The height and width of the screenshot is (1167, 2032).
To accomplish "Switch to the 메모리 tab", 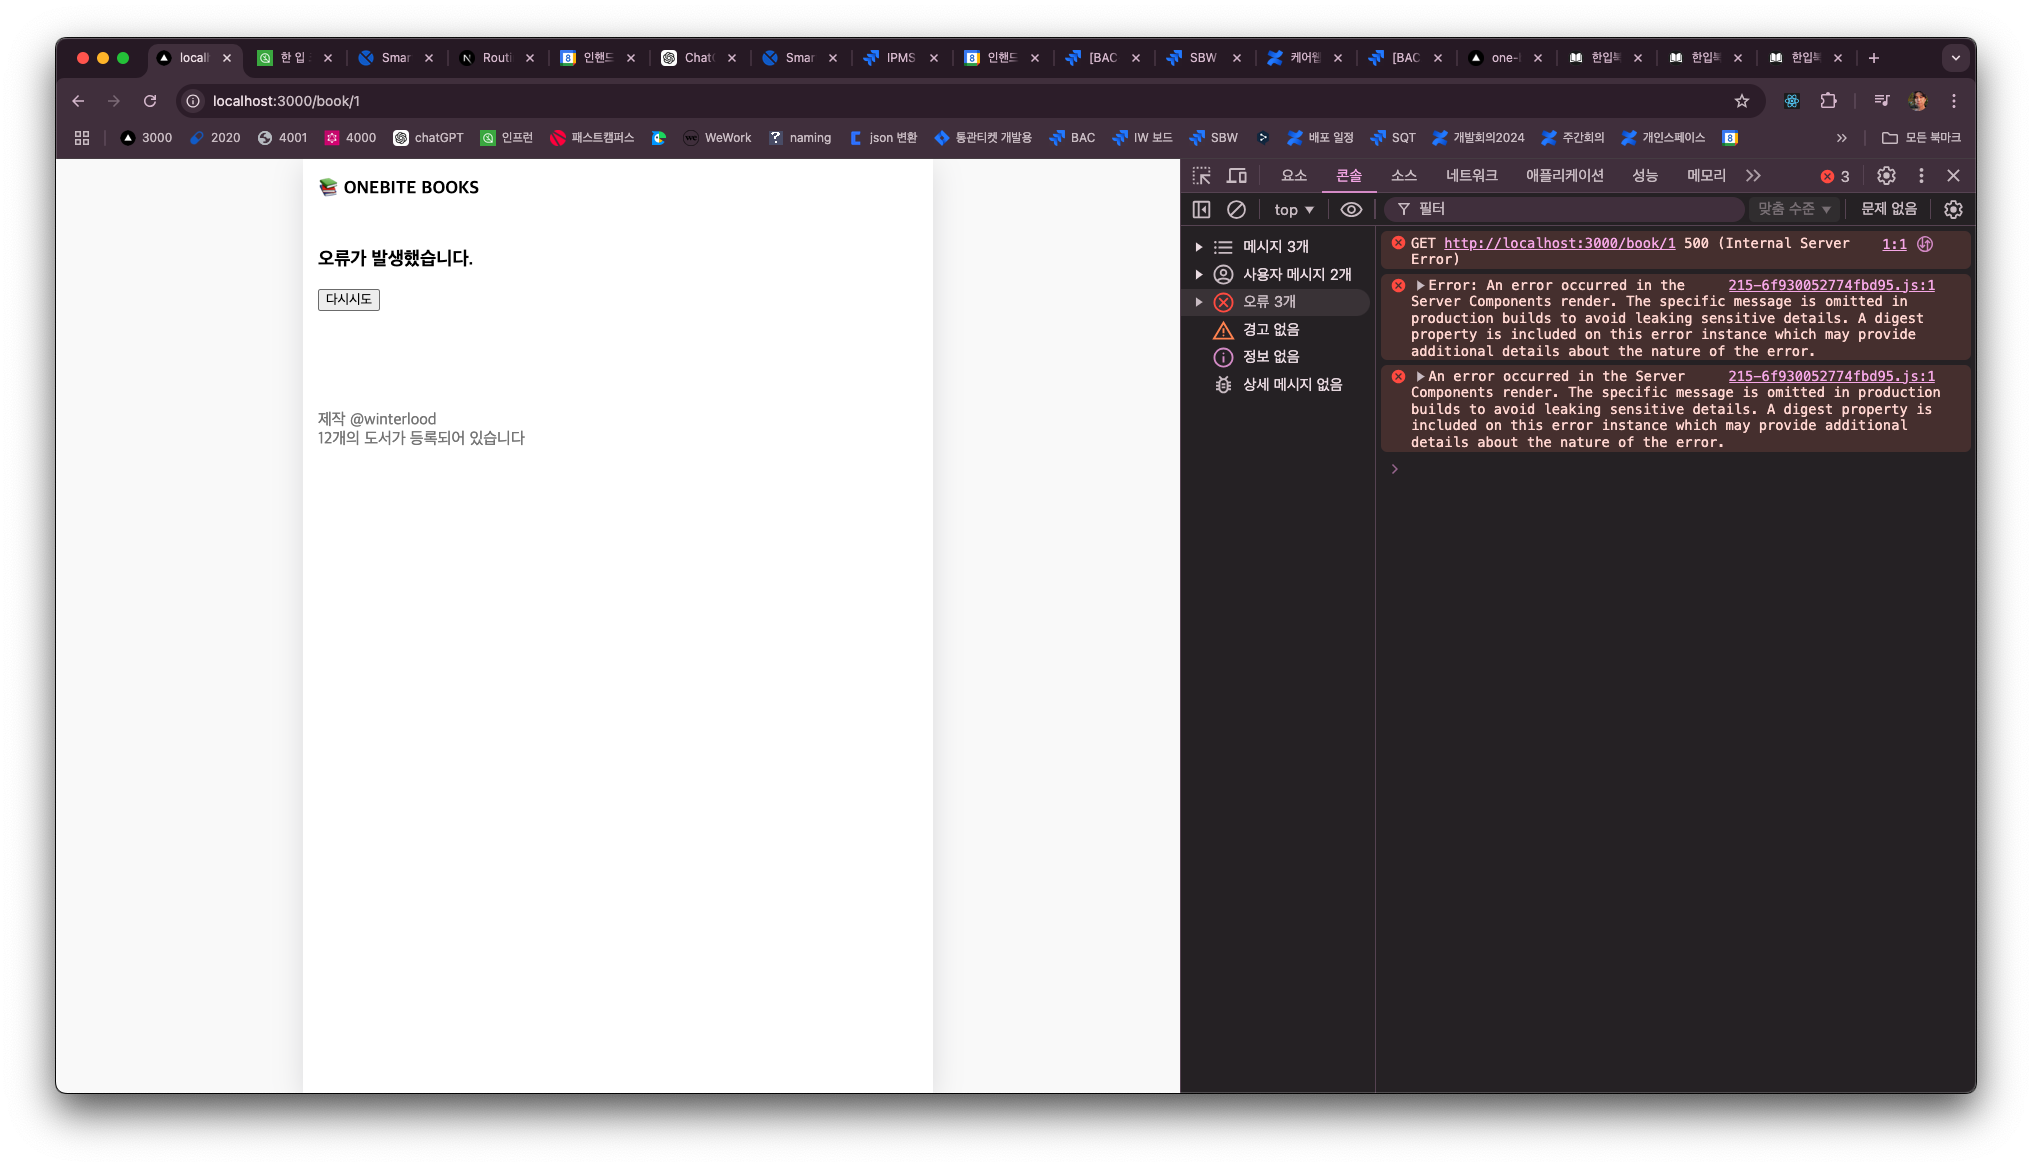I will 1706,176.
